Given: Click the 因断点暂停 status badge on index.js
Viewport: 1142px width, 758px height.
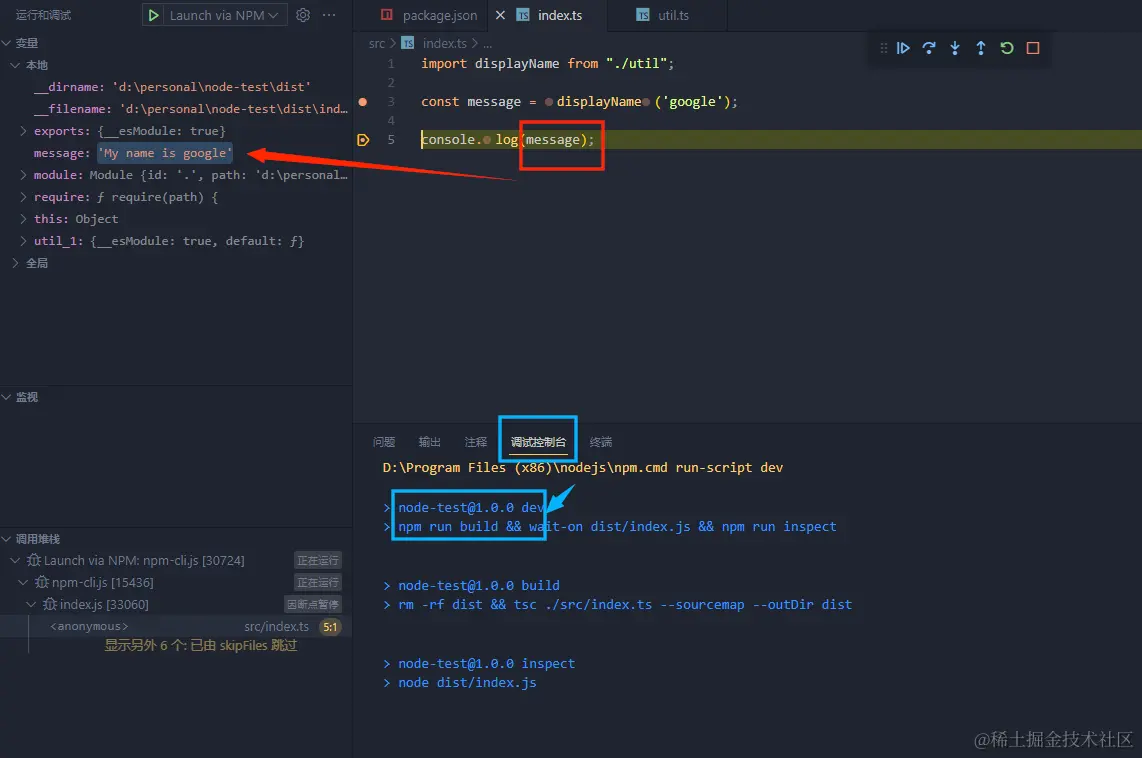Looking at the screenshot, I should point(312,604).
